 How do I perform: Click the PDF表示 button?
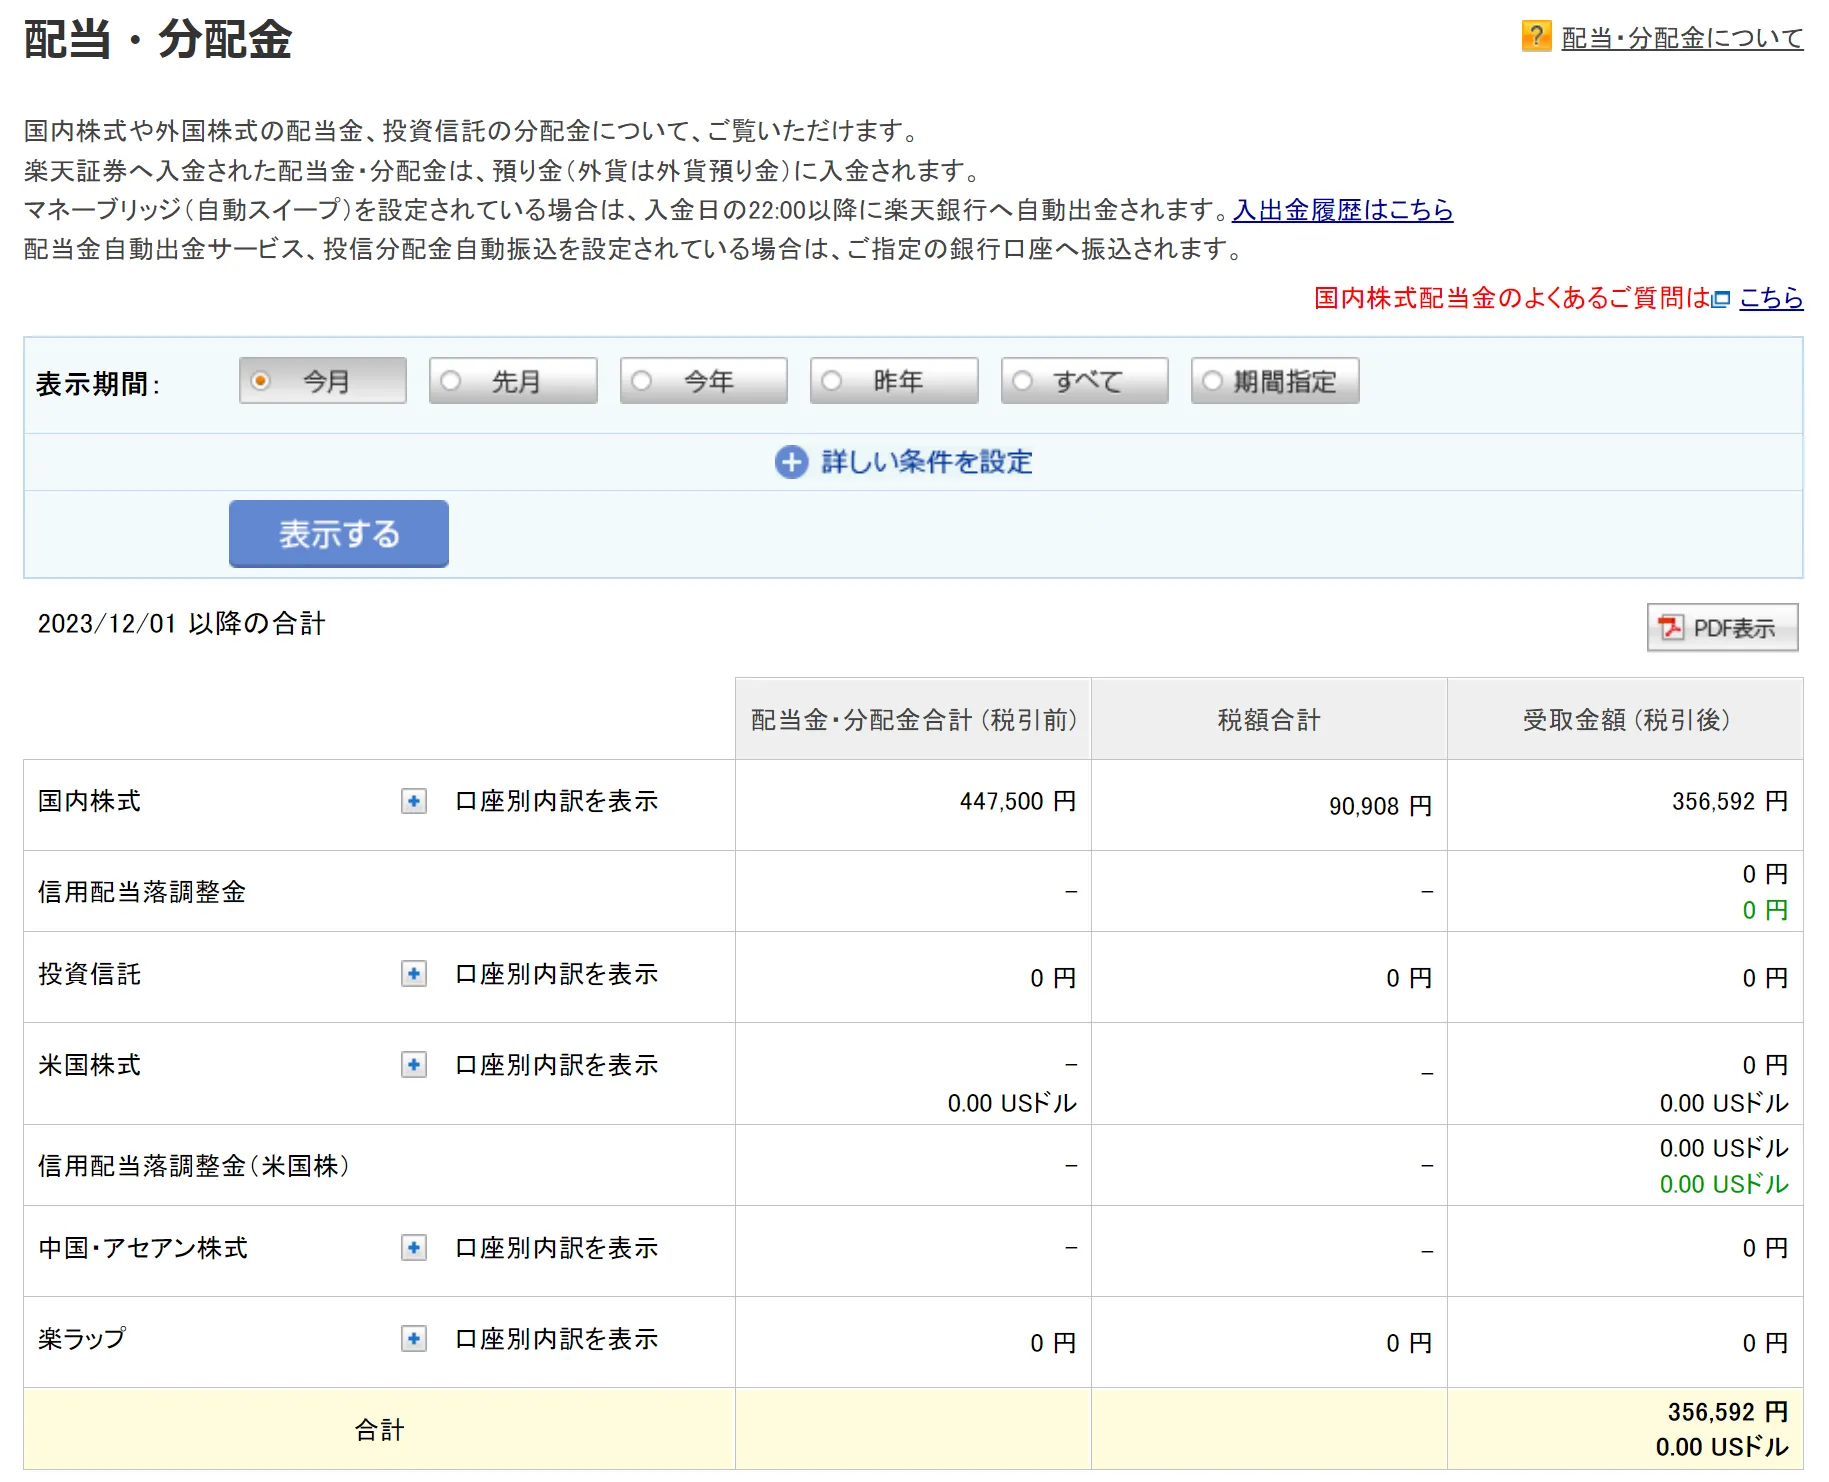coord(1722,628)
